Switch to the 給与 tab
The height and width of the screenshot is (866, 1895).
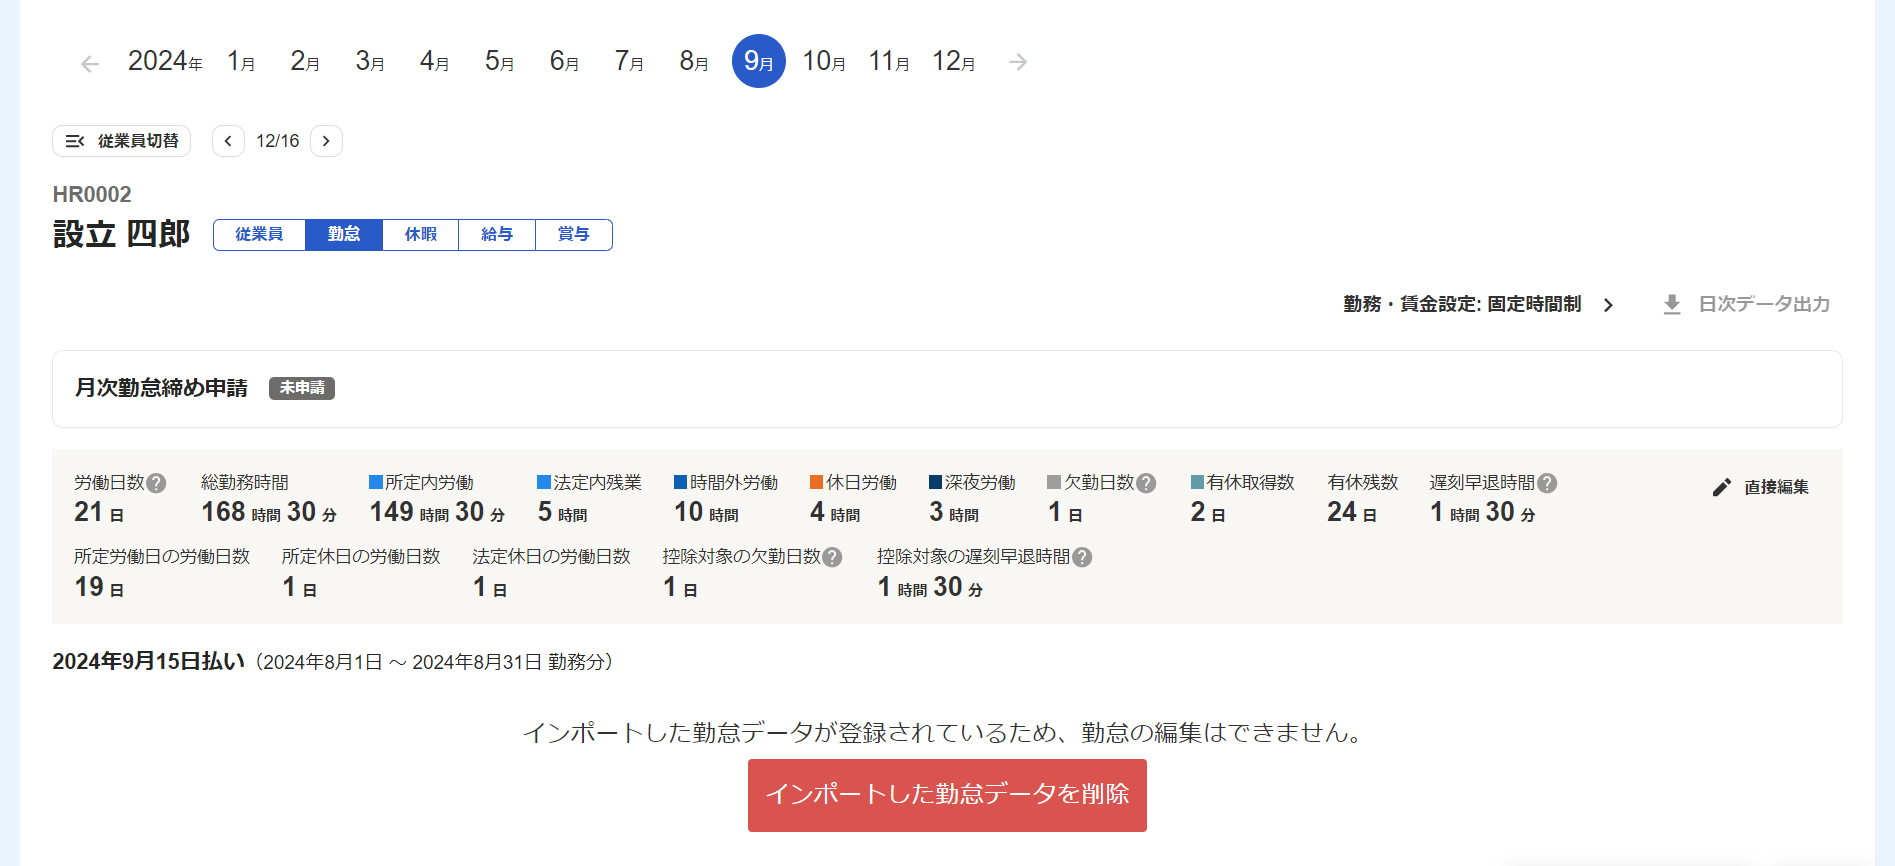coord(497,234)
